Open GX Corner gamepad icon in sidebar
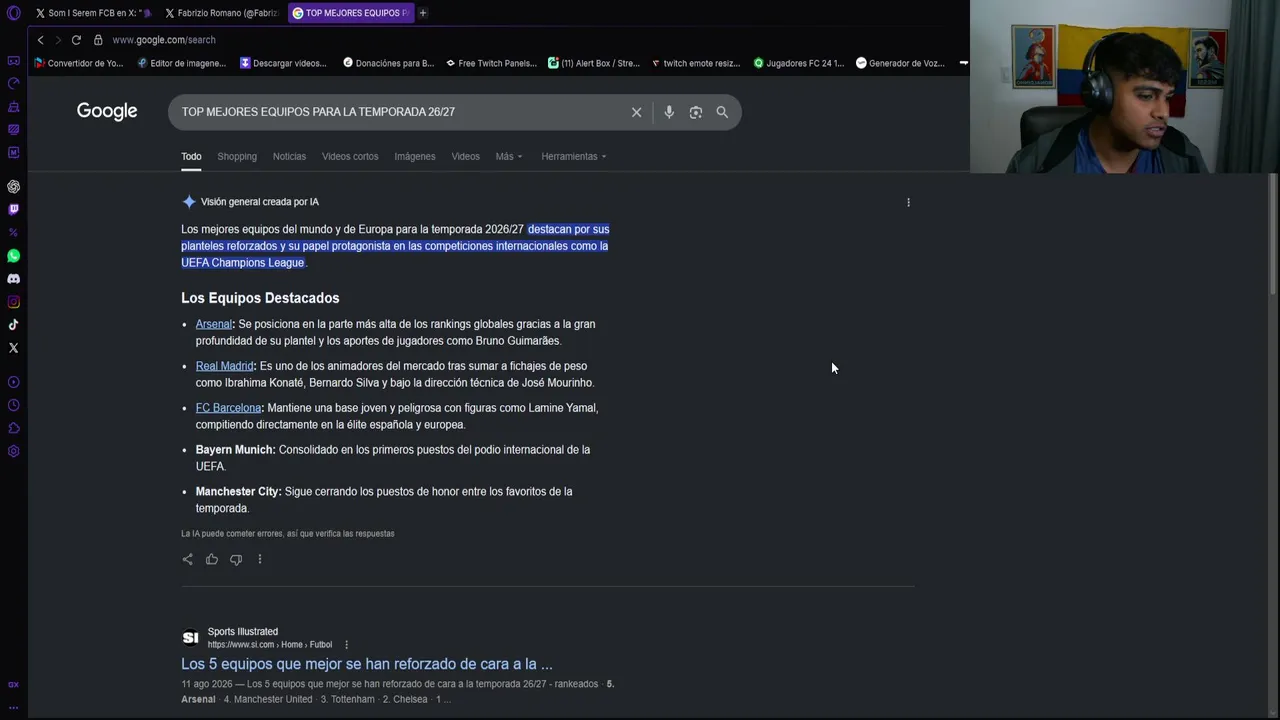 [13, 61]
